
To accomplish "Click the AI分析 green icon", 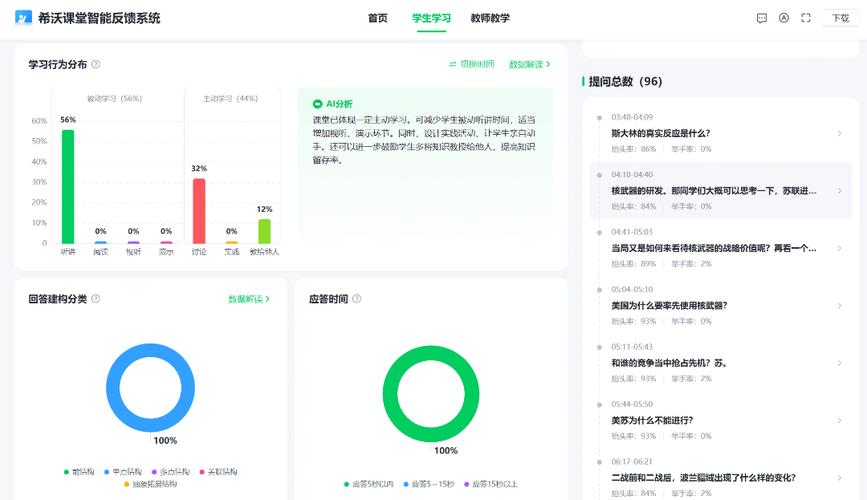I will [317, 103].
